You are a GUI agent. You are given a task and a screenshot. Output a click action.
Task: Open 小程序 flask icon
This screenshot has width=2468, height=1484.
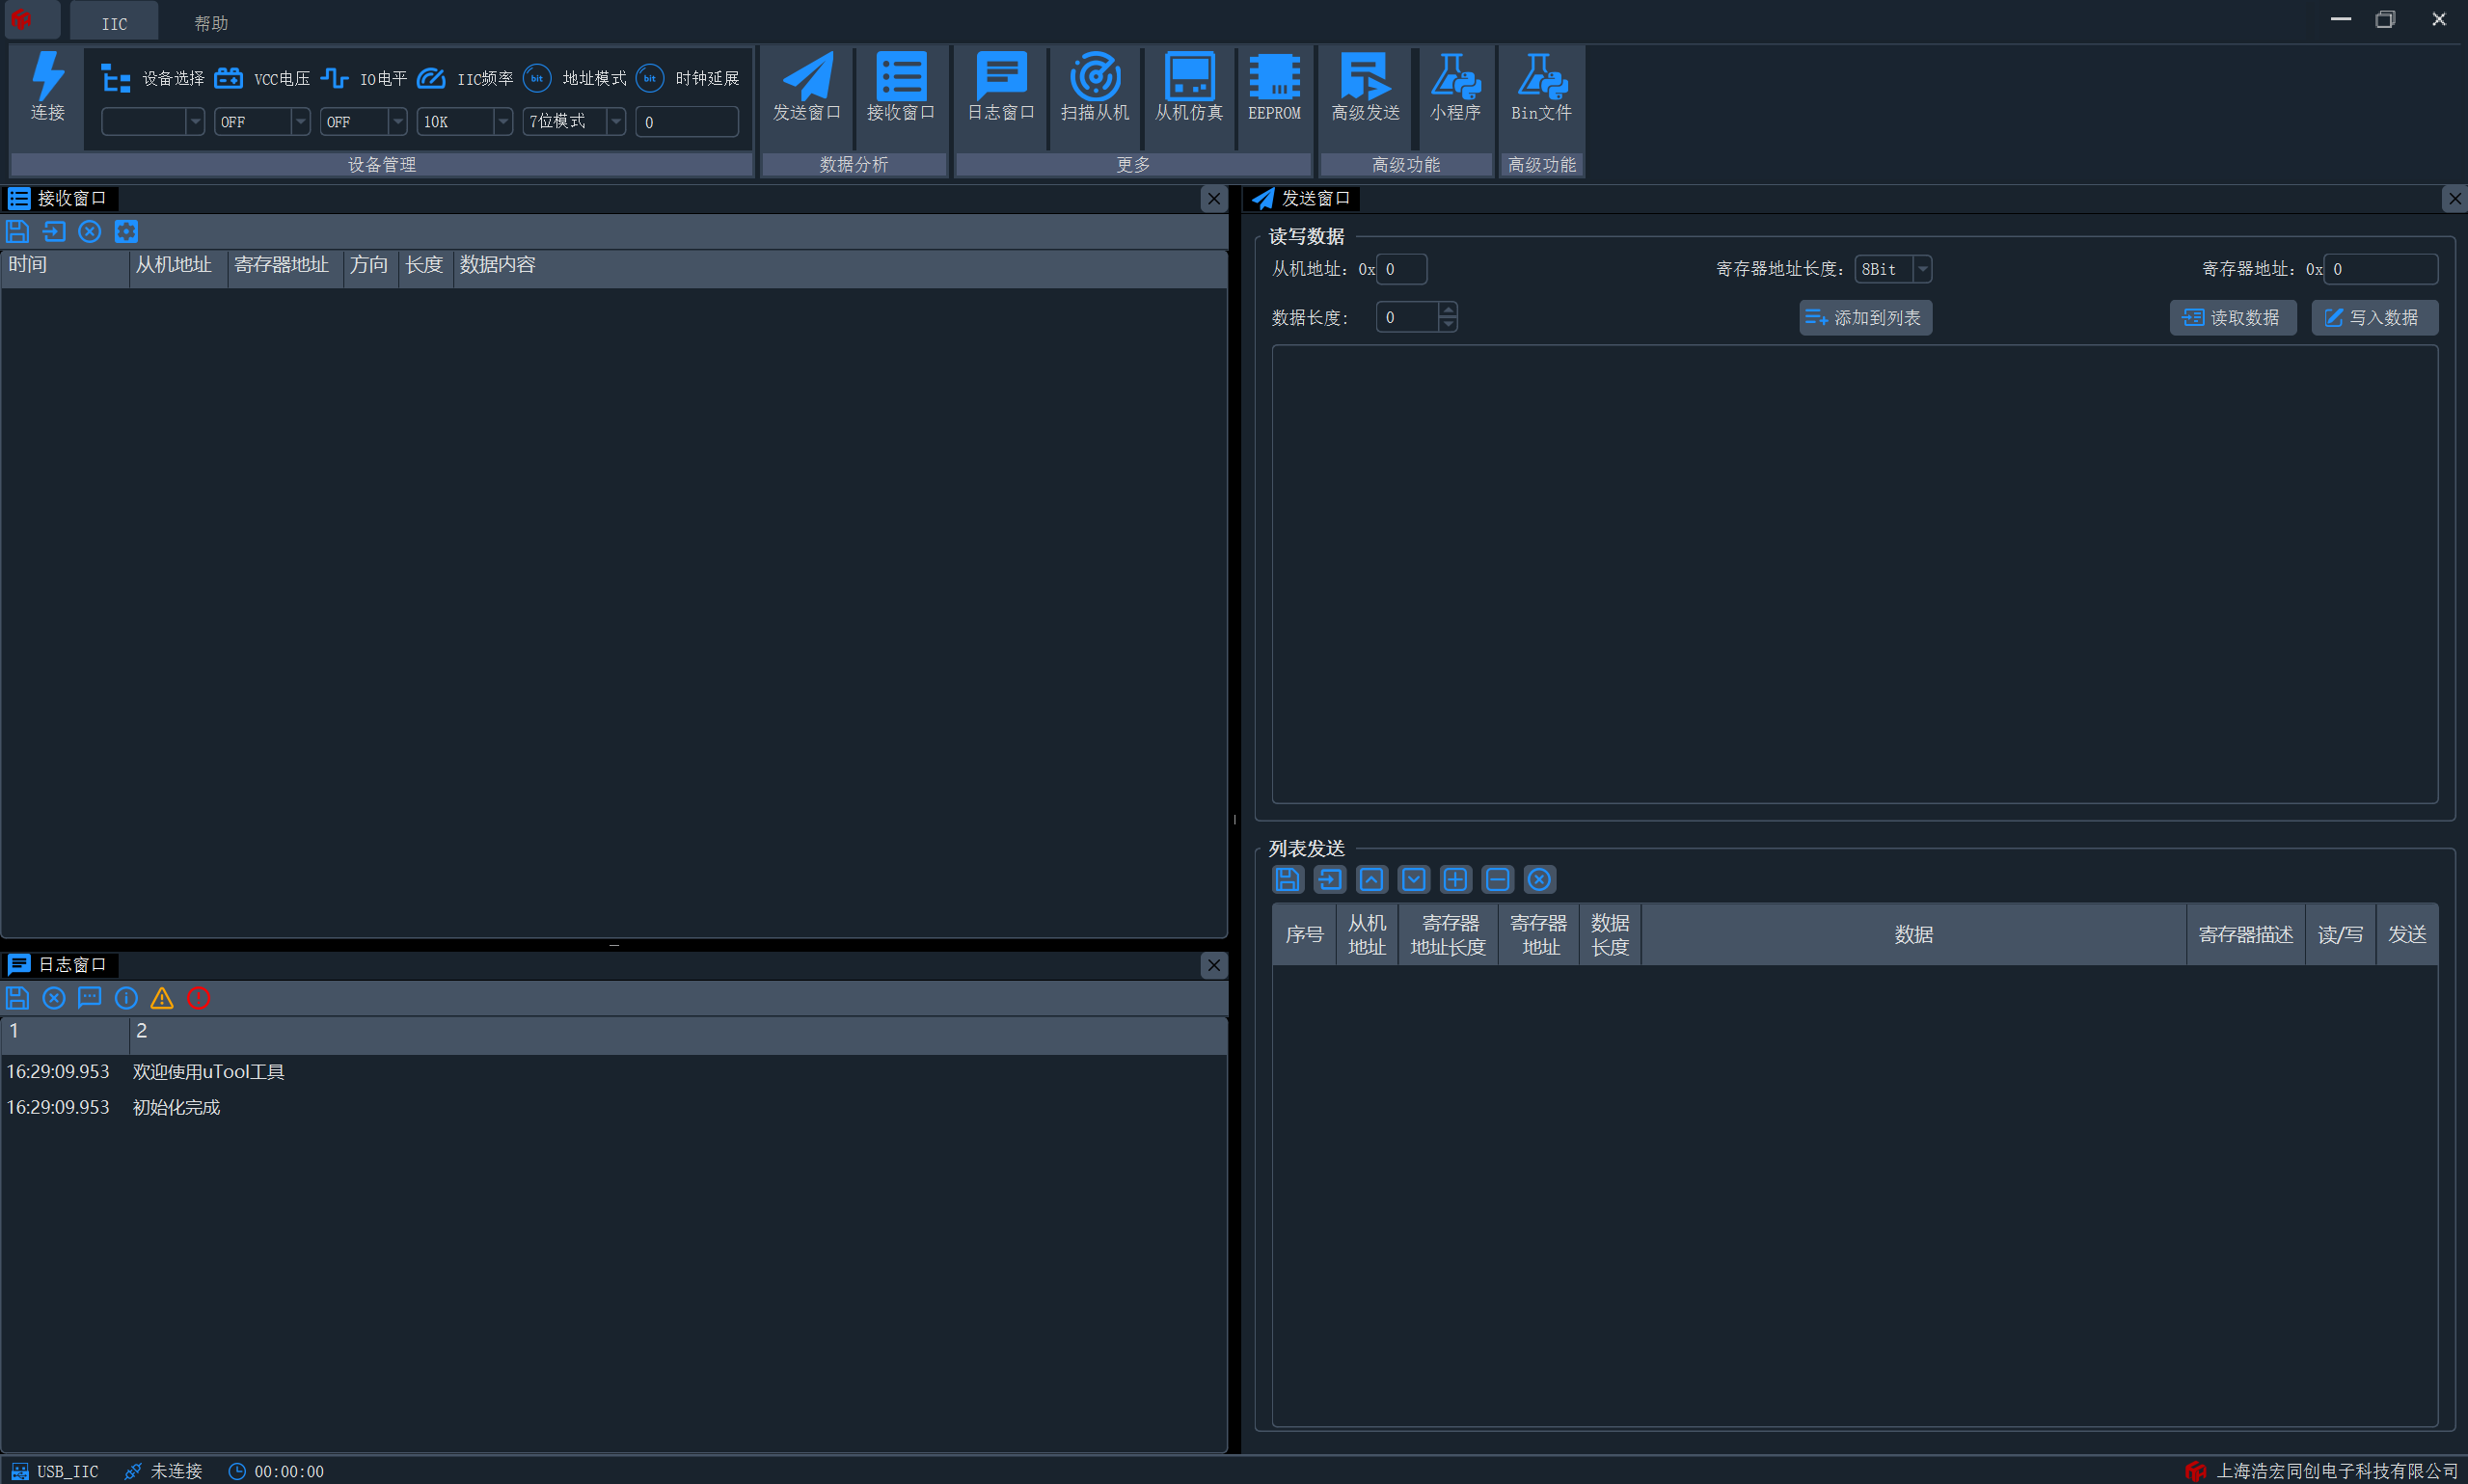tap(1455, 76)
